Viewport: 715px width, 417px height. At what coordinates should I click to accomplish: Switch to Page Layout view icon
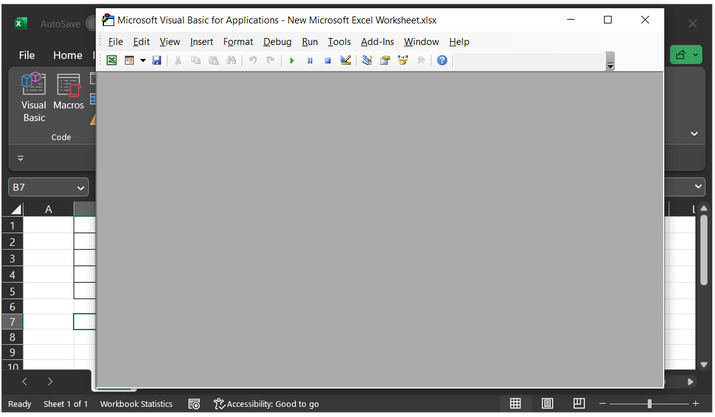point(547,404)
